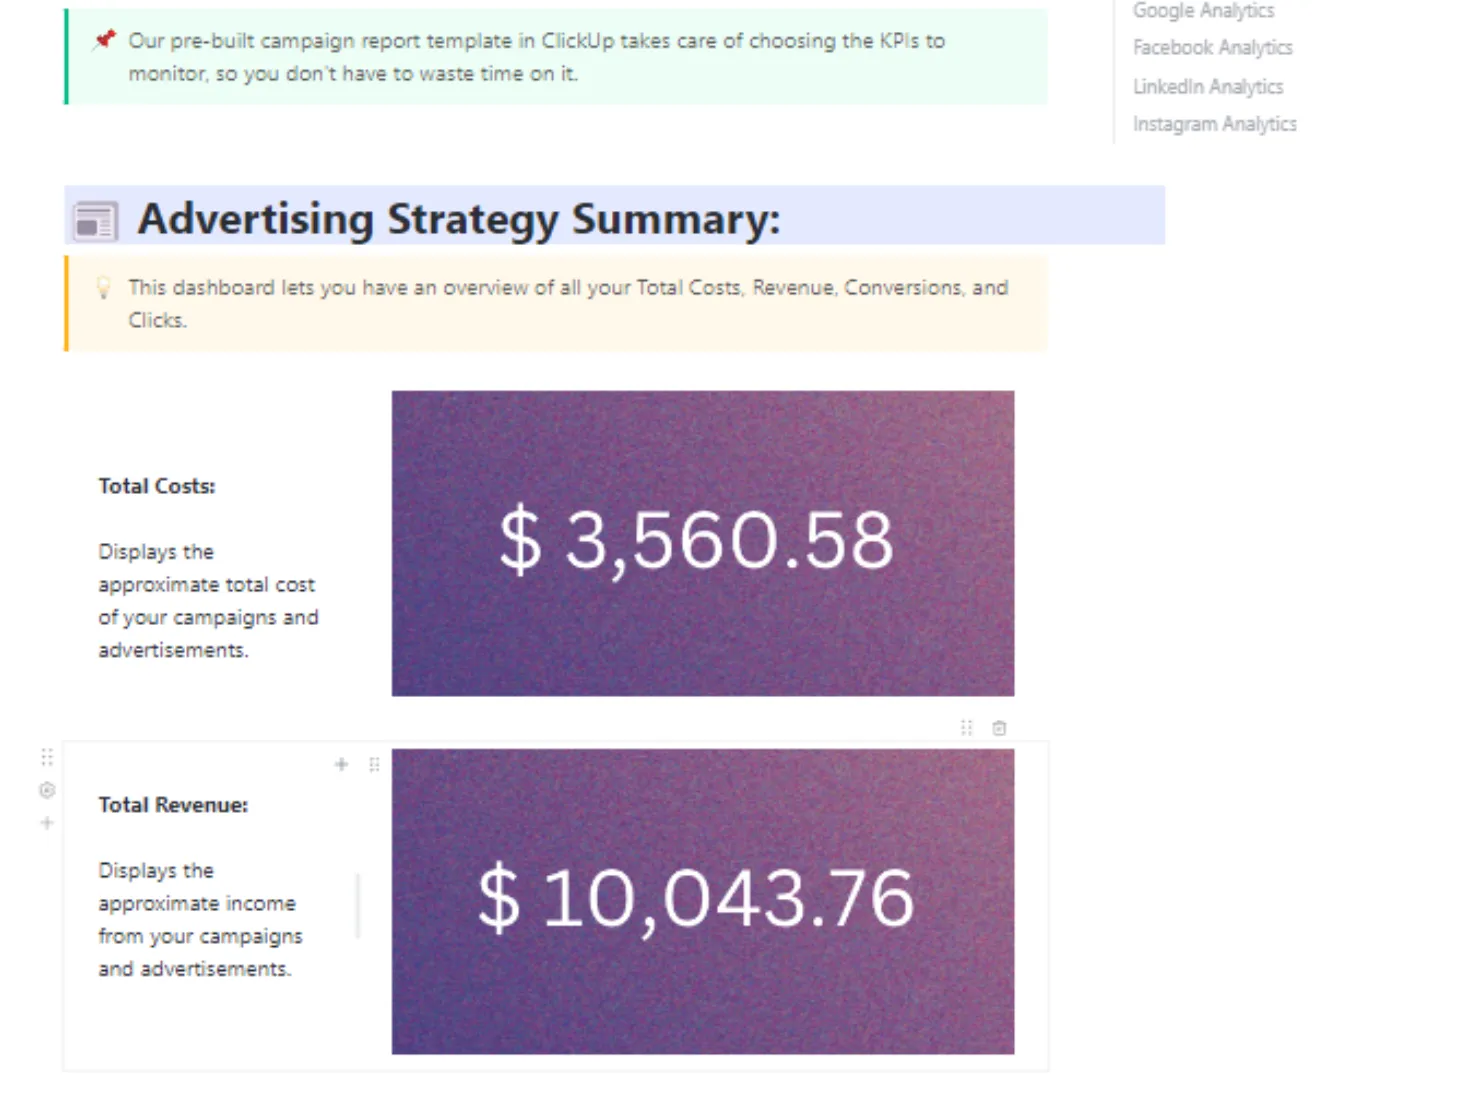Viewport: 1480px width, 1108px height.
Task: Go to LinkedIn Analytics in outline
Action: (x=1207, y=86)
